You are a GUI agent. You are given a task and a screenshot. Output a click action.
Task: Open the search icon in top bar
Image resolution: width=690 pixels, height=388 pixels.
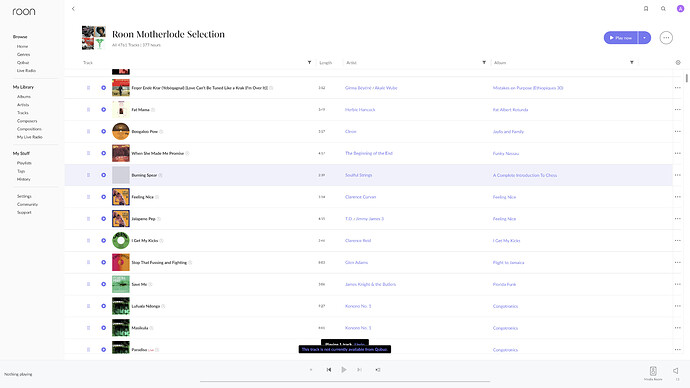pyautogui.click(x=663, y=8)
